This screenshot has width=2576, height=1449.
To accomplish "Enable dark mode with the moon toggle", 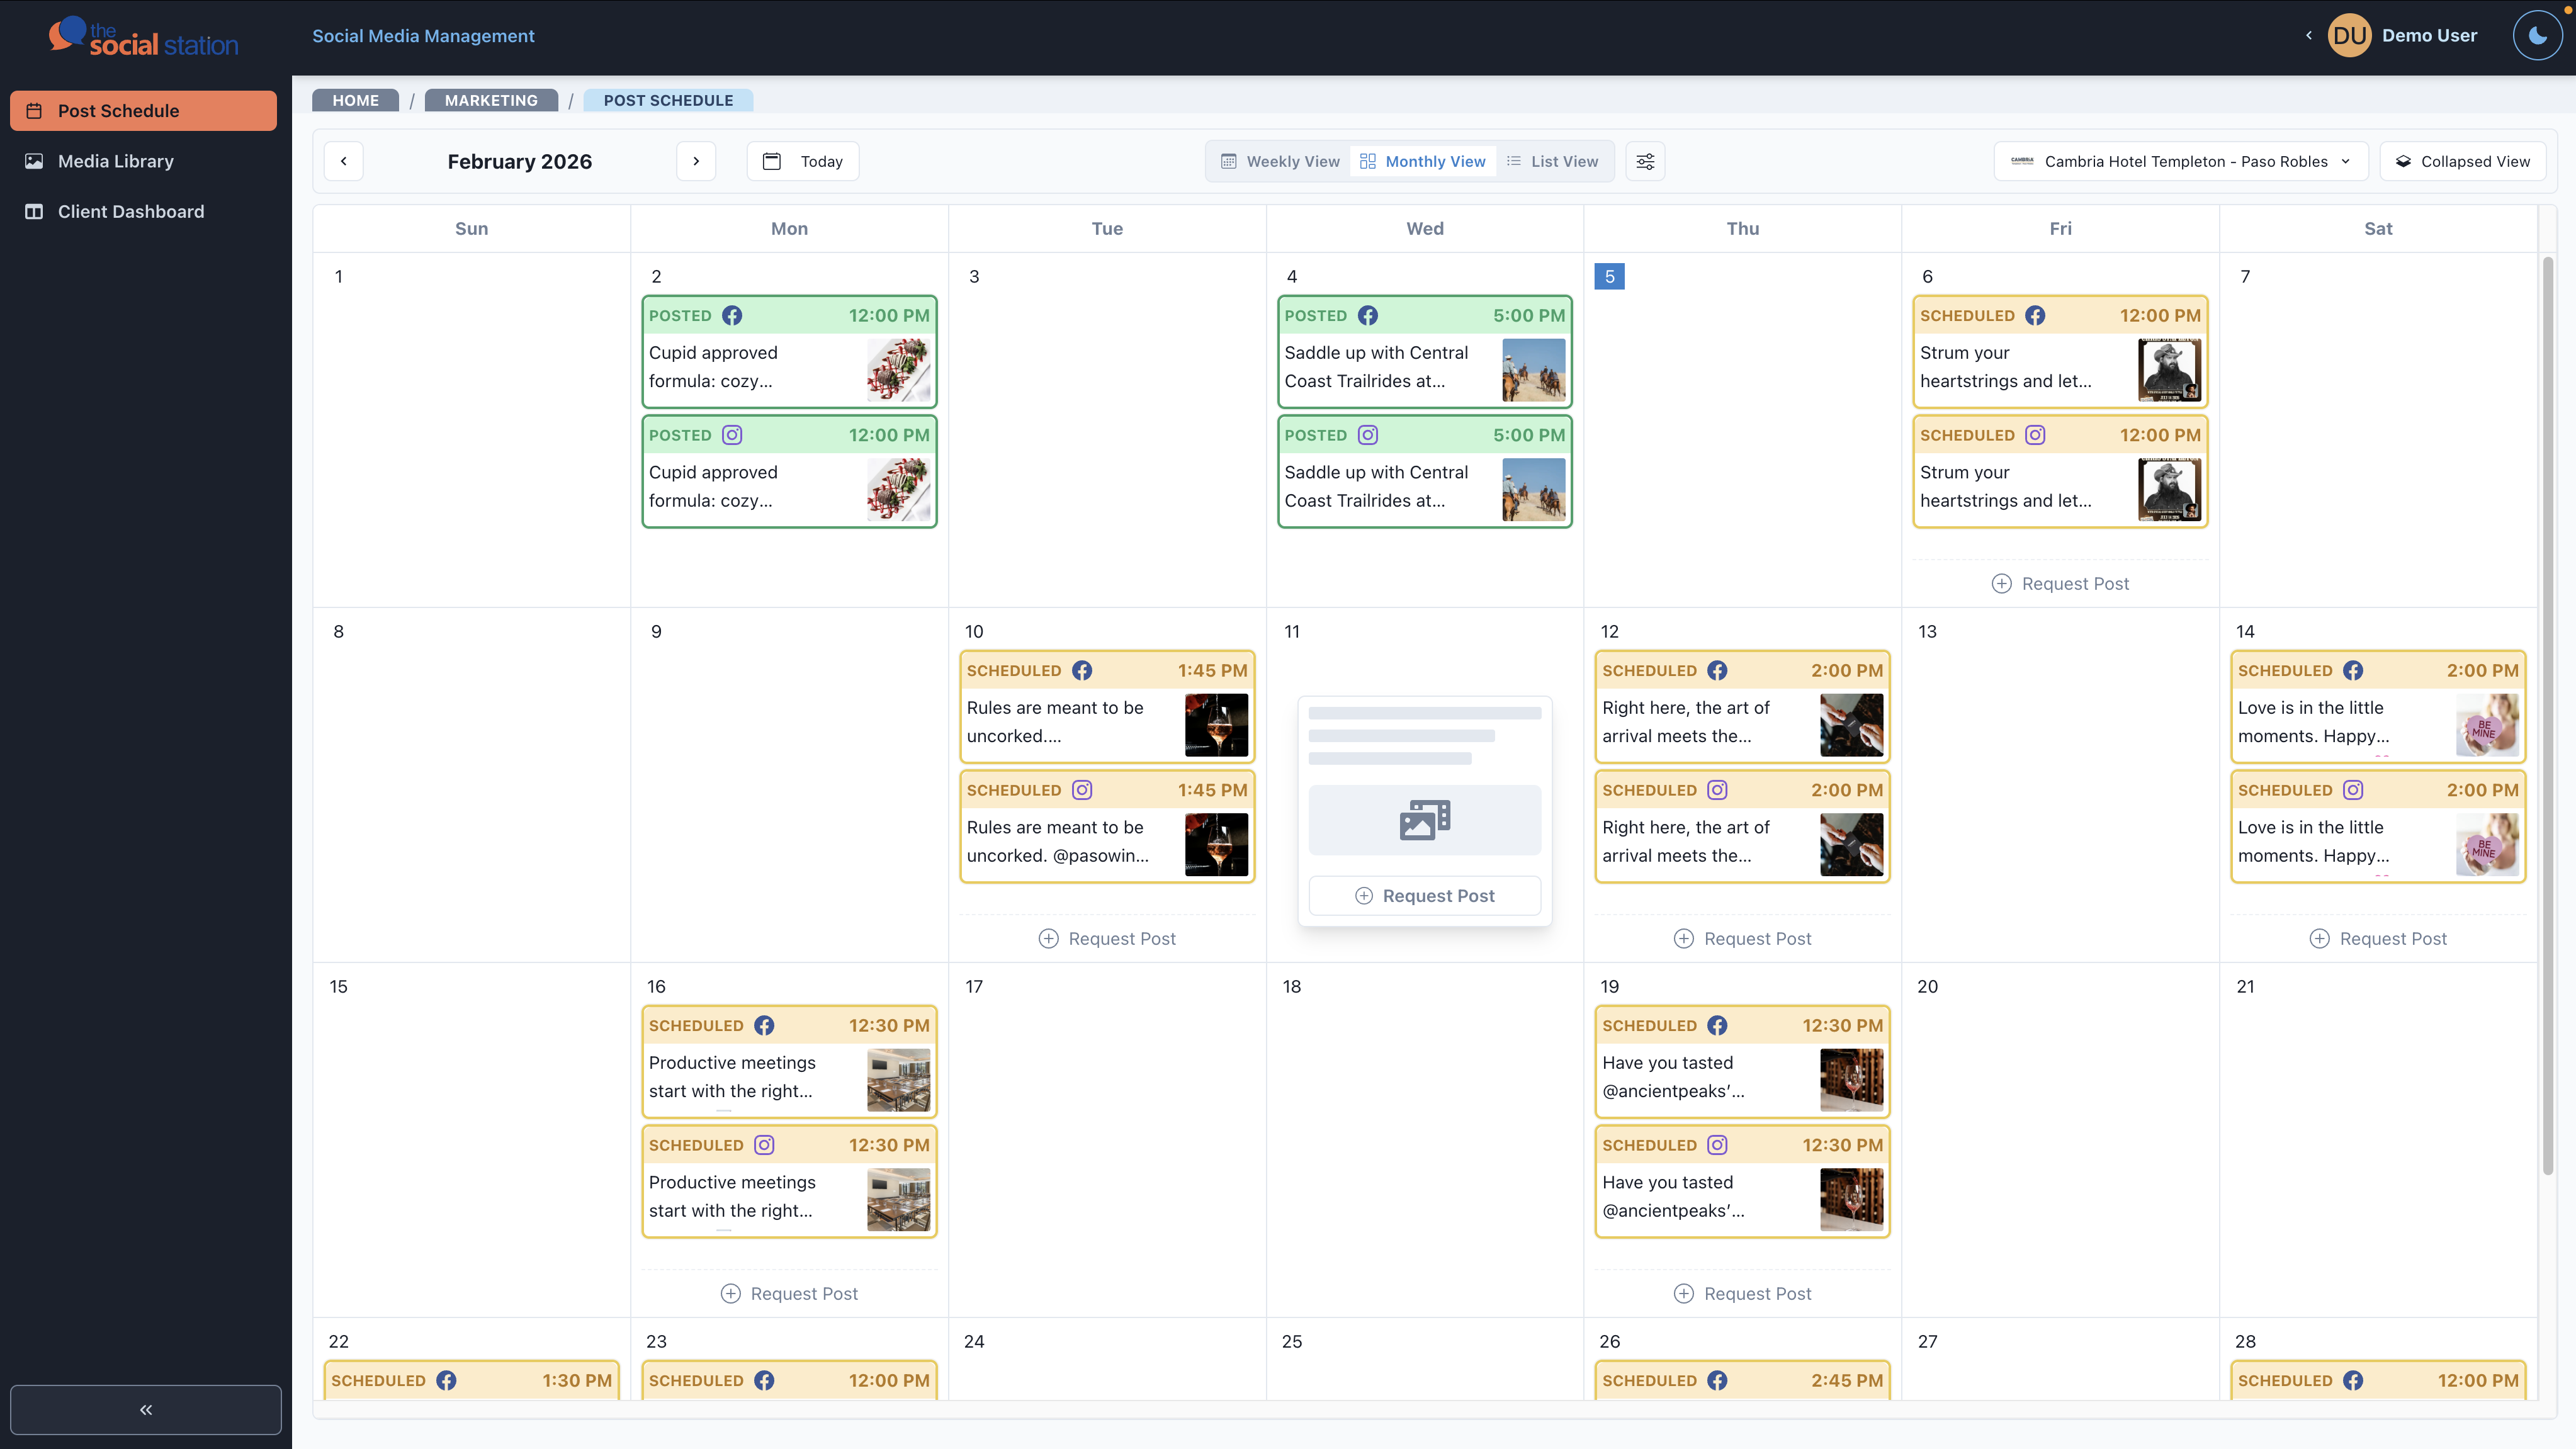I will click(x=2537, y=35).
